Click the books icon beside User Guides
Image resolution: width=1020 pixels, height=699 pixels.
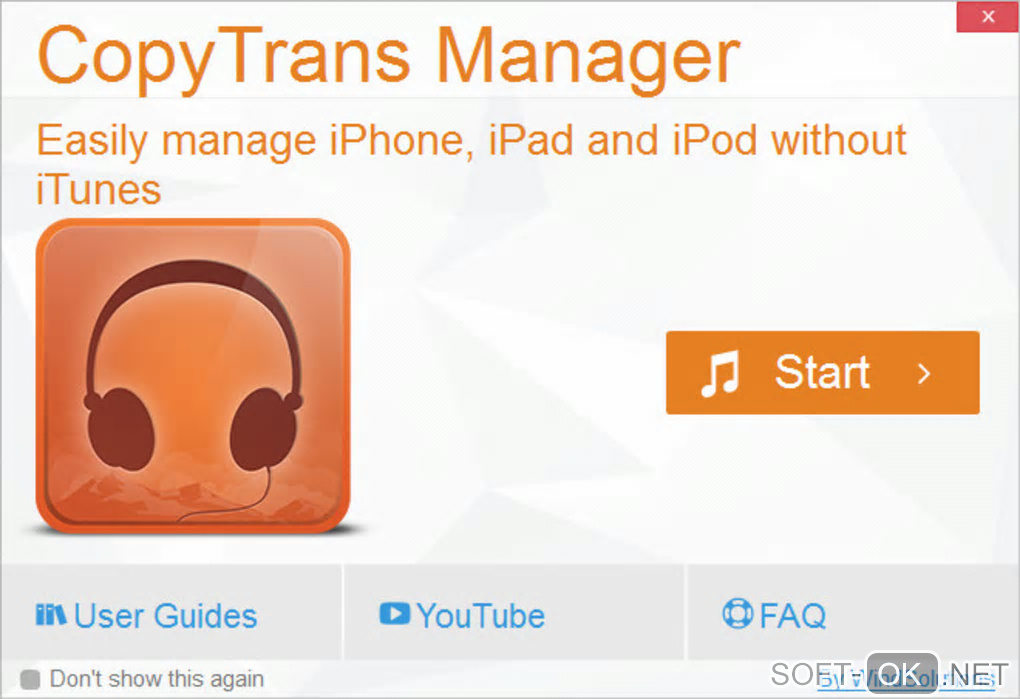pyautogui.click(x=51, y=614)
